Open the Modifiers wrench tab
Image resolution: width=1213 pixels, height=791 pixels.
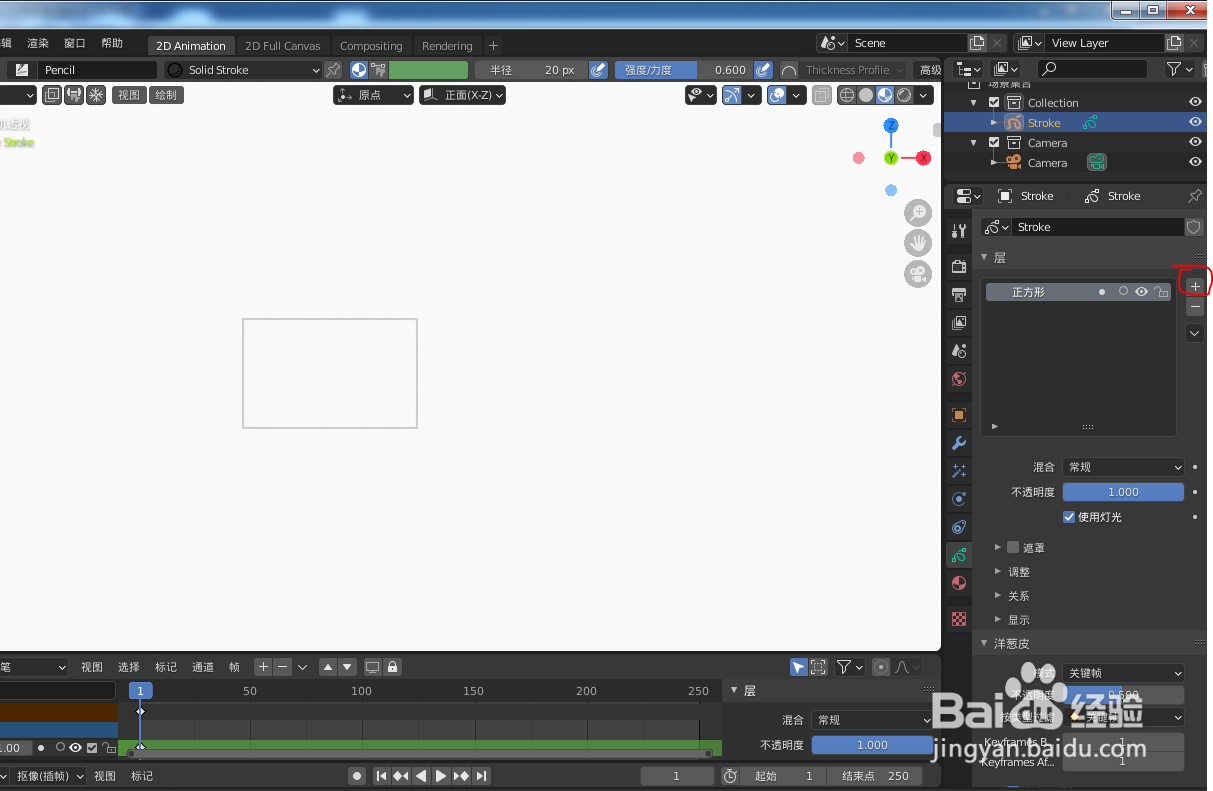[x=959, y=443]
